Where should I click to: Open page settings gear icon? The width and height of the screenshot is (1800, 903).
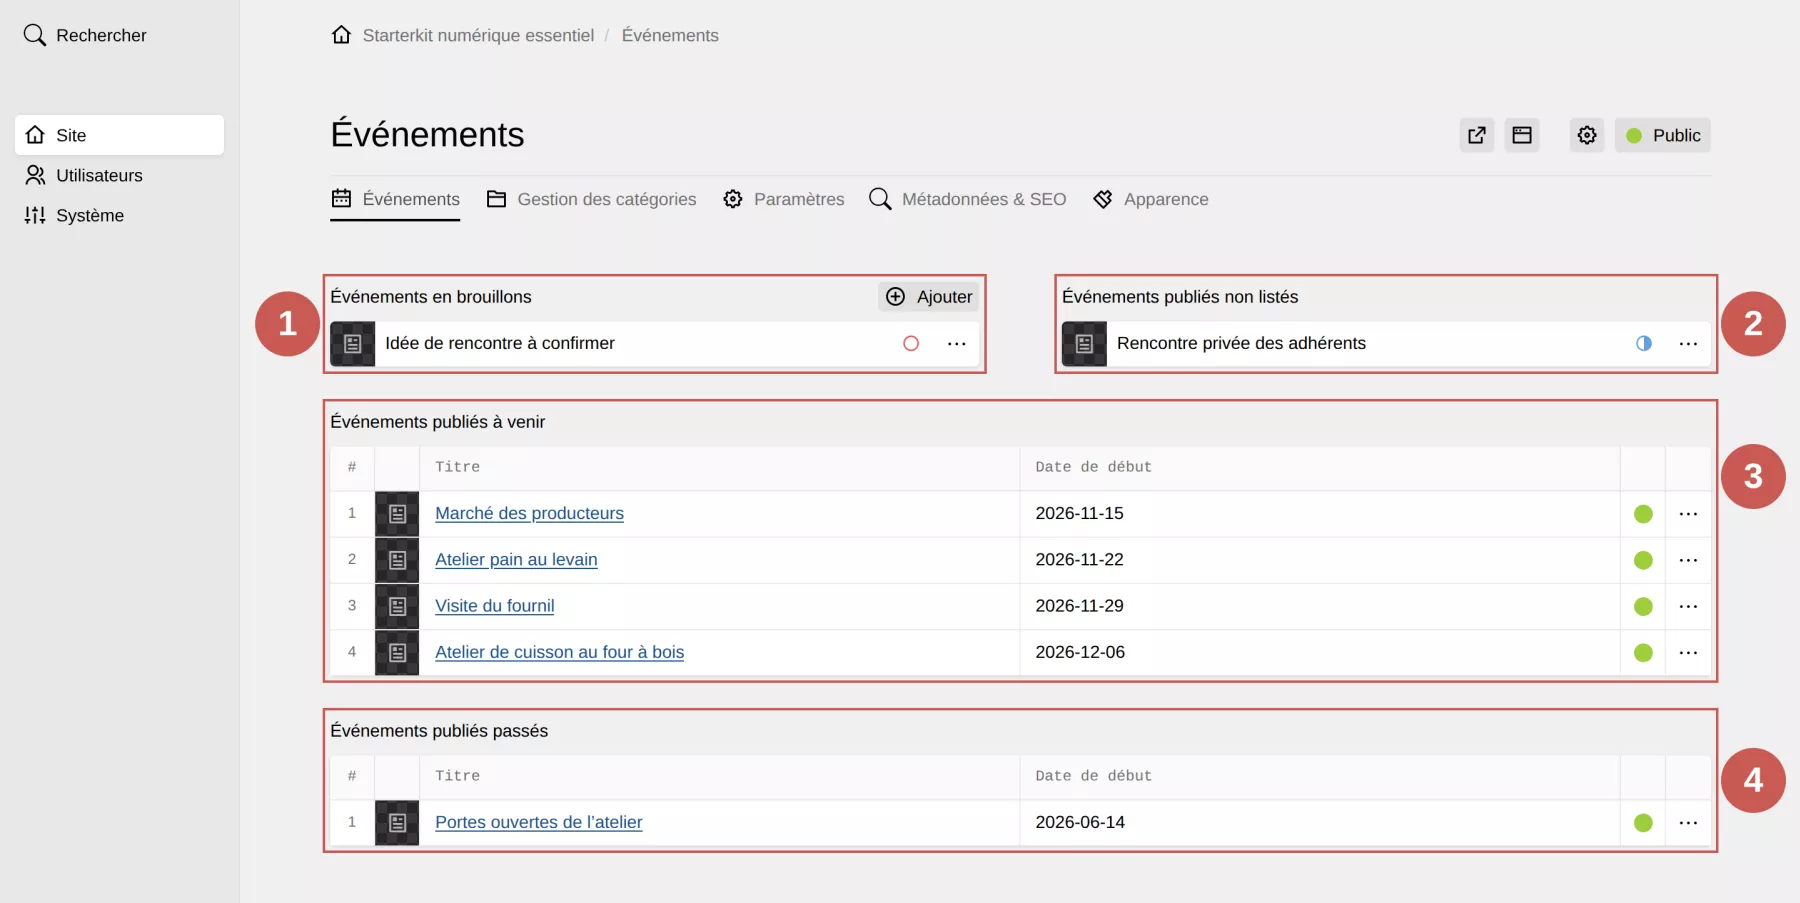coord(1587,135)
